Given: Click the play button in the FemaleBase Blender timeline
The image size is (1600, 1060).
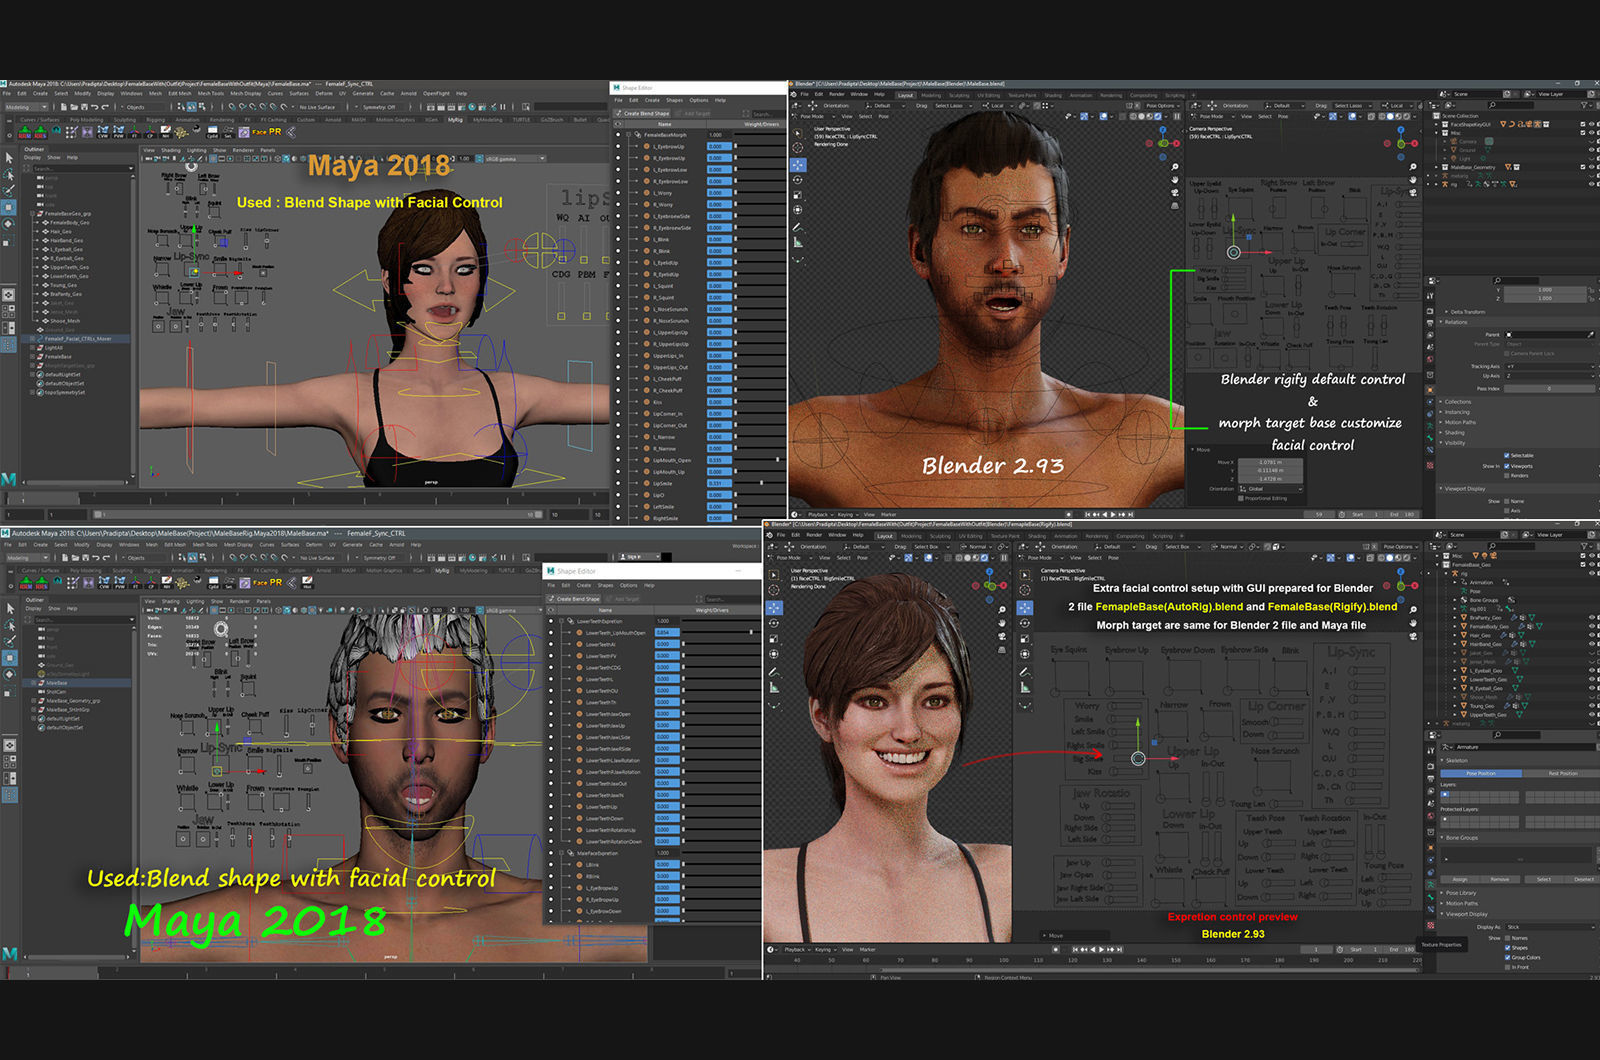Looking at the screenshot, I should coord(1101,949).
